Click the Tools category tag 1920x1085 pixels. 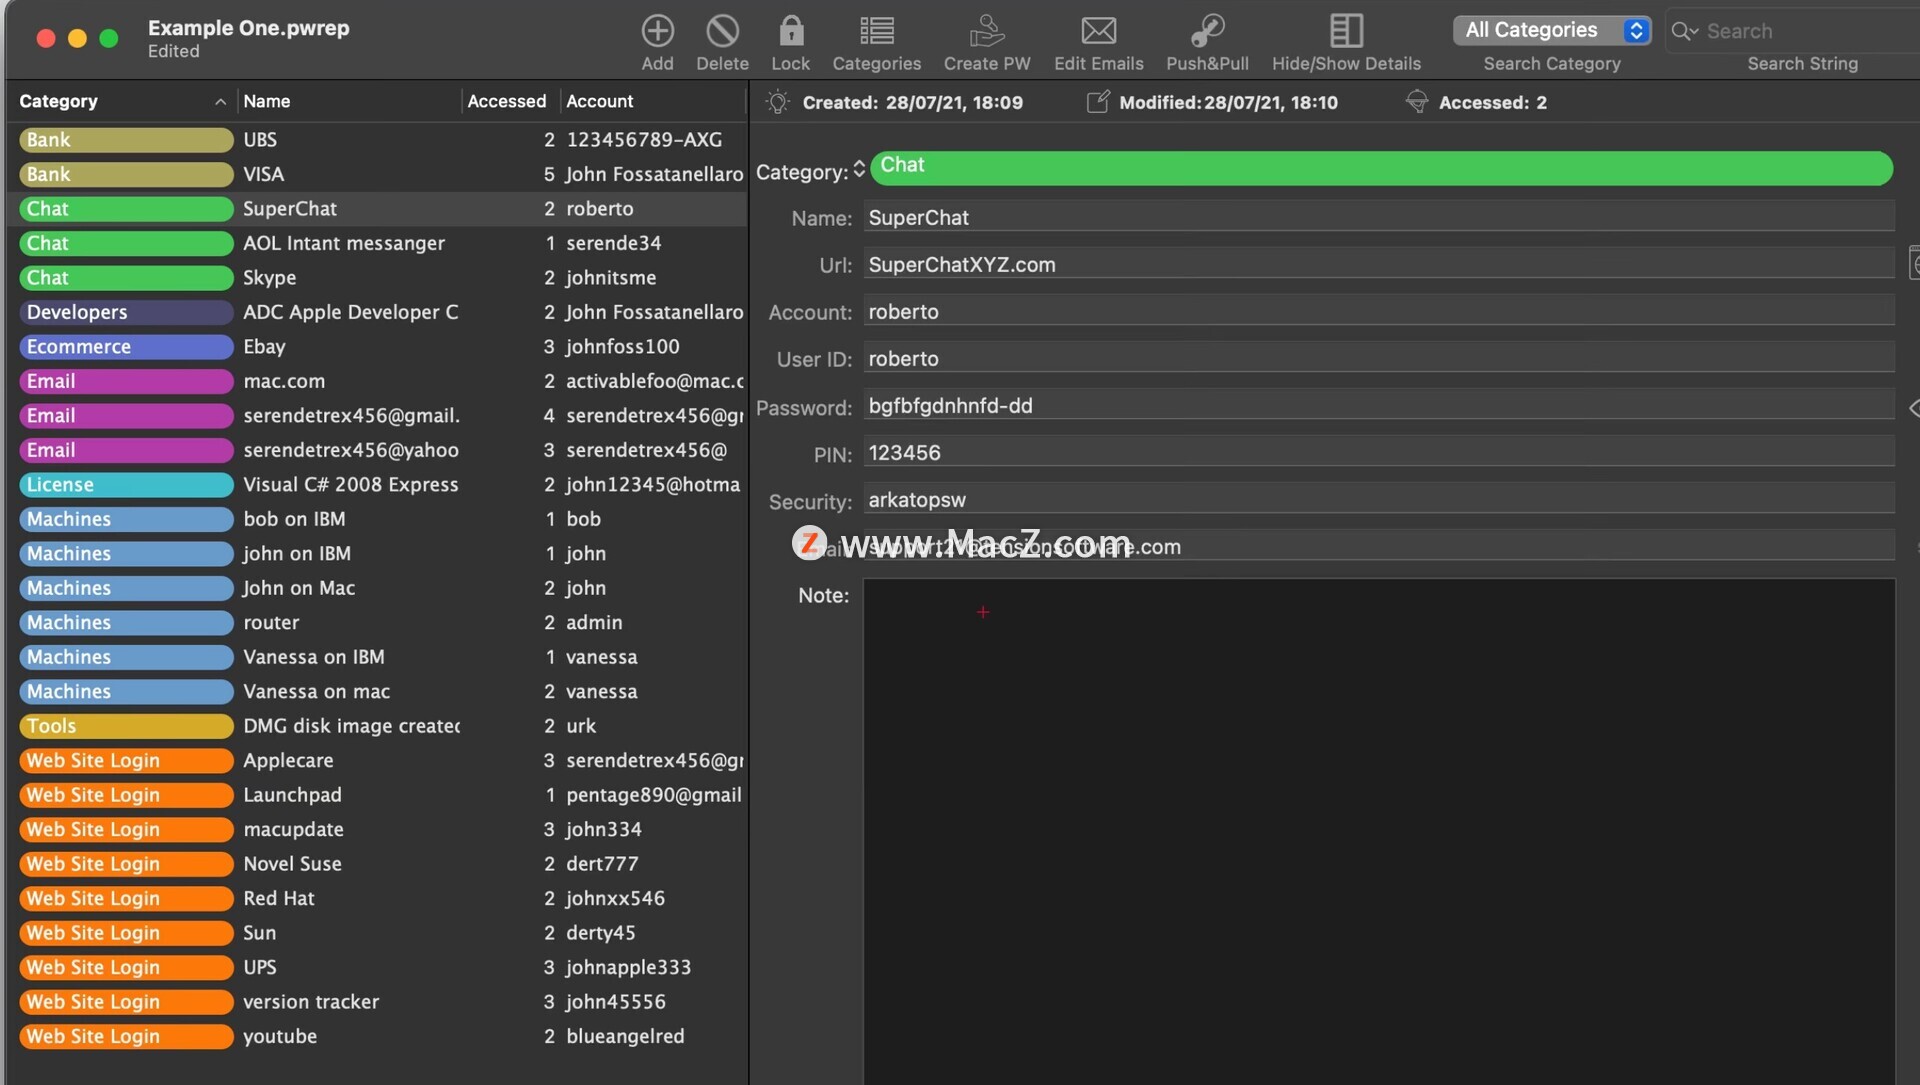pos(126,726)
